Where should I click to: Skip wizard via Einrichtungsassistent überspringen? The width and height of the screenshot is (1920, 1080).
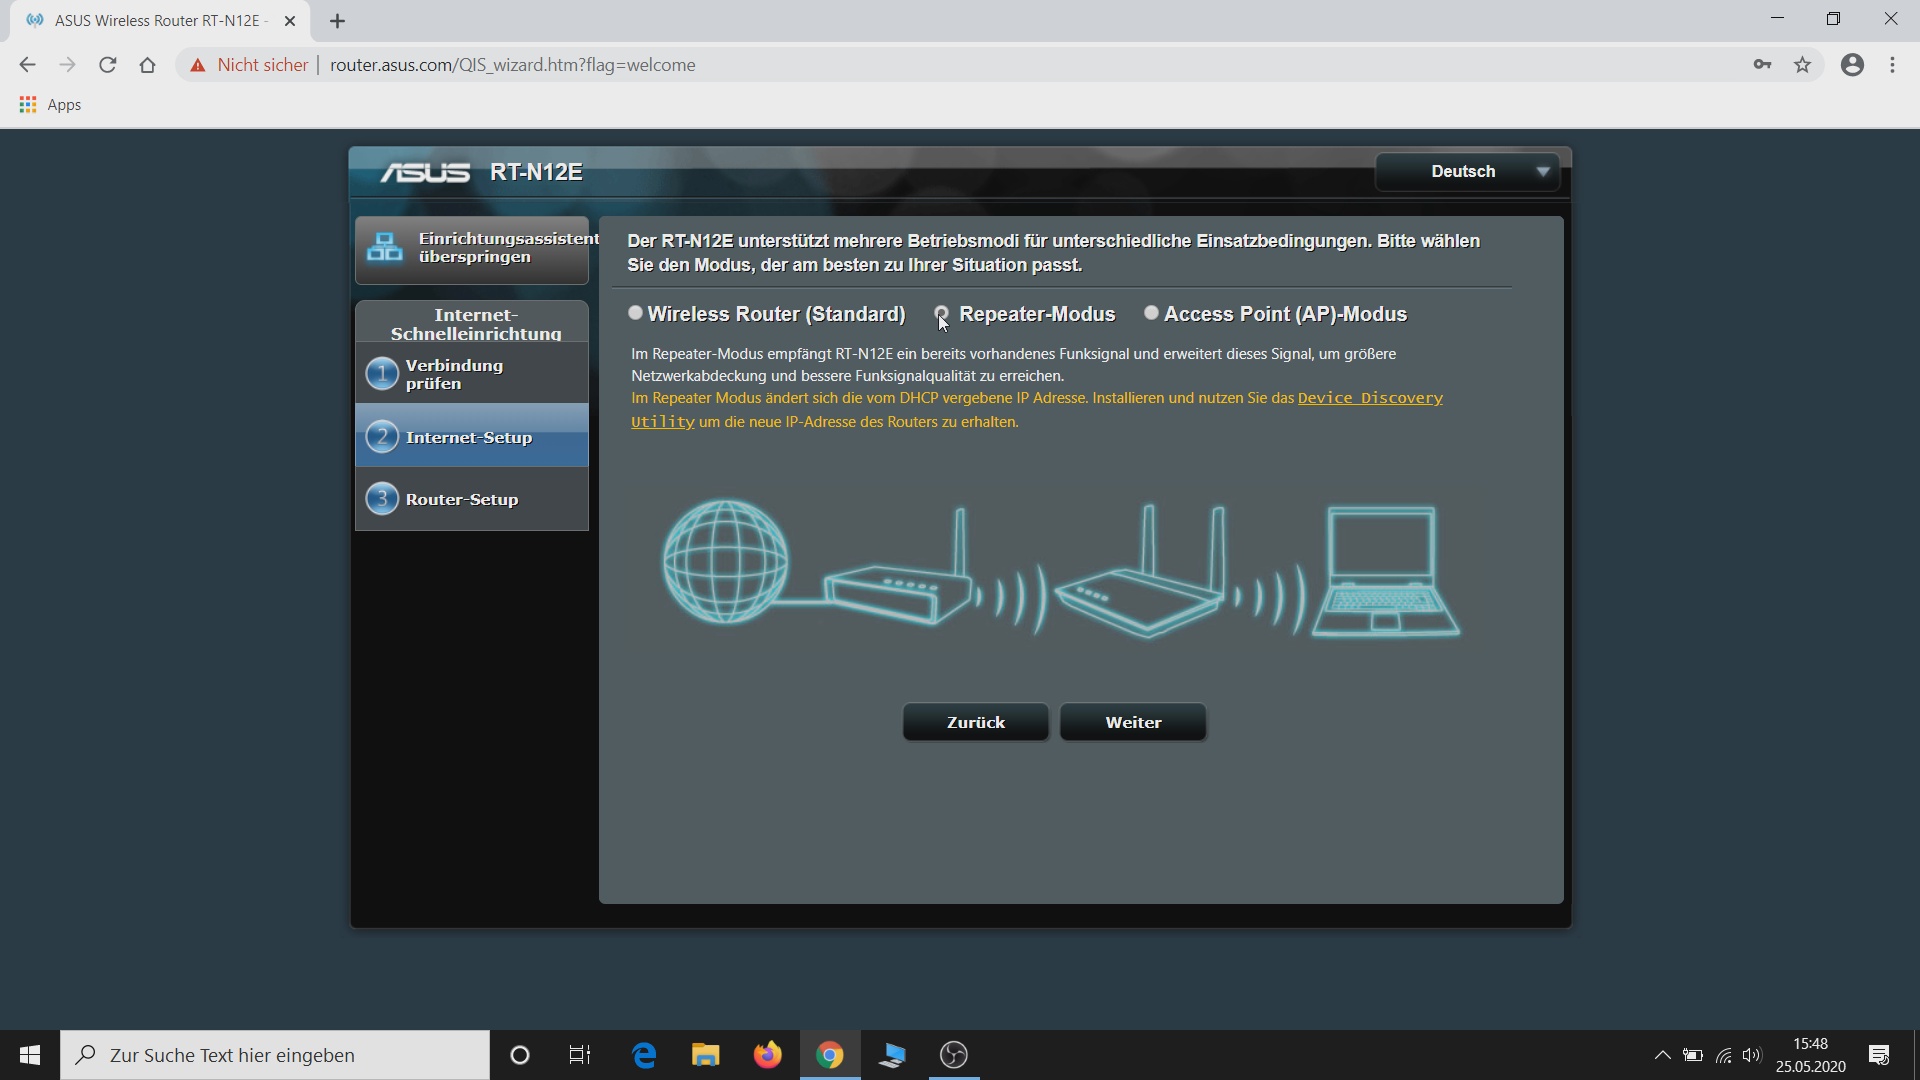pos(472,249)
